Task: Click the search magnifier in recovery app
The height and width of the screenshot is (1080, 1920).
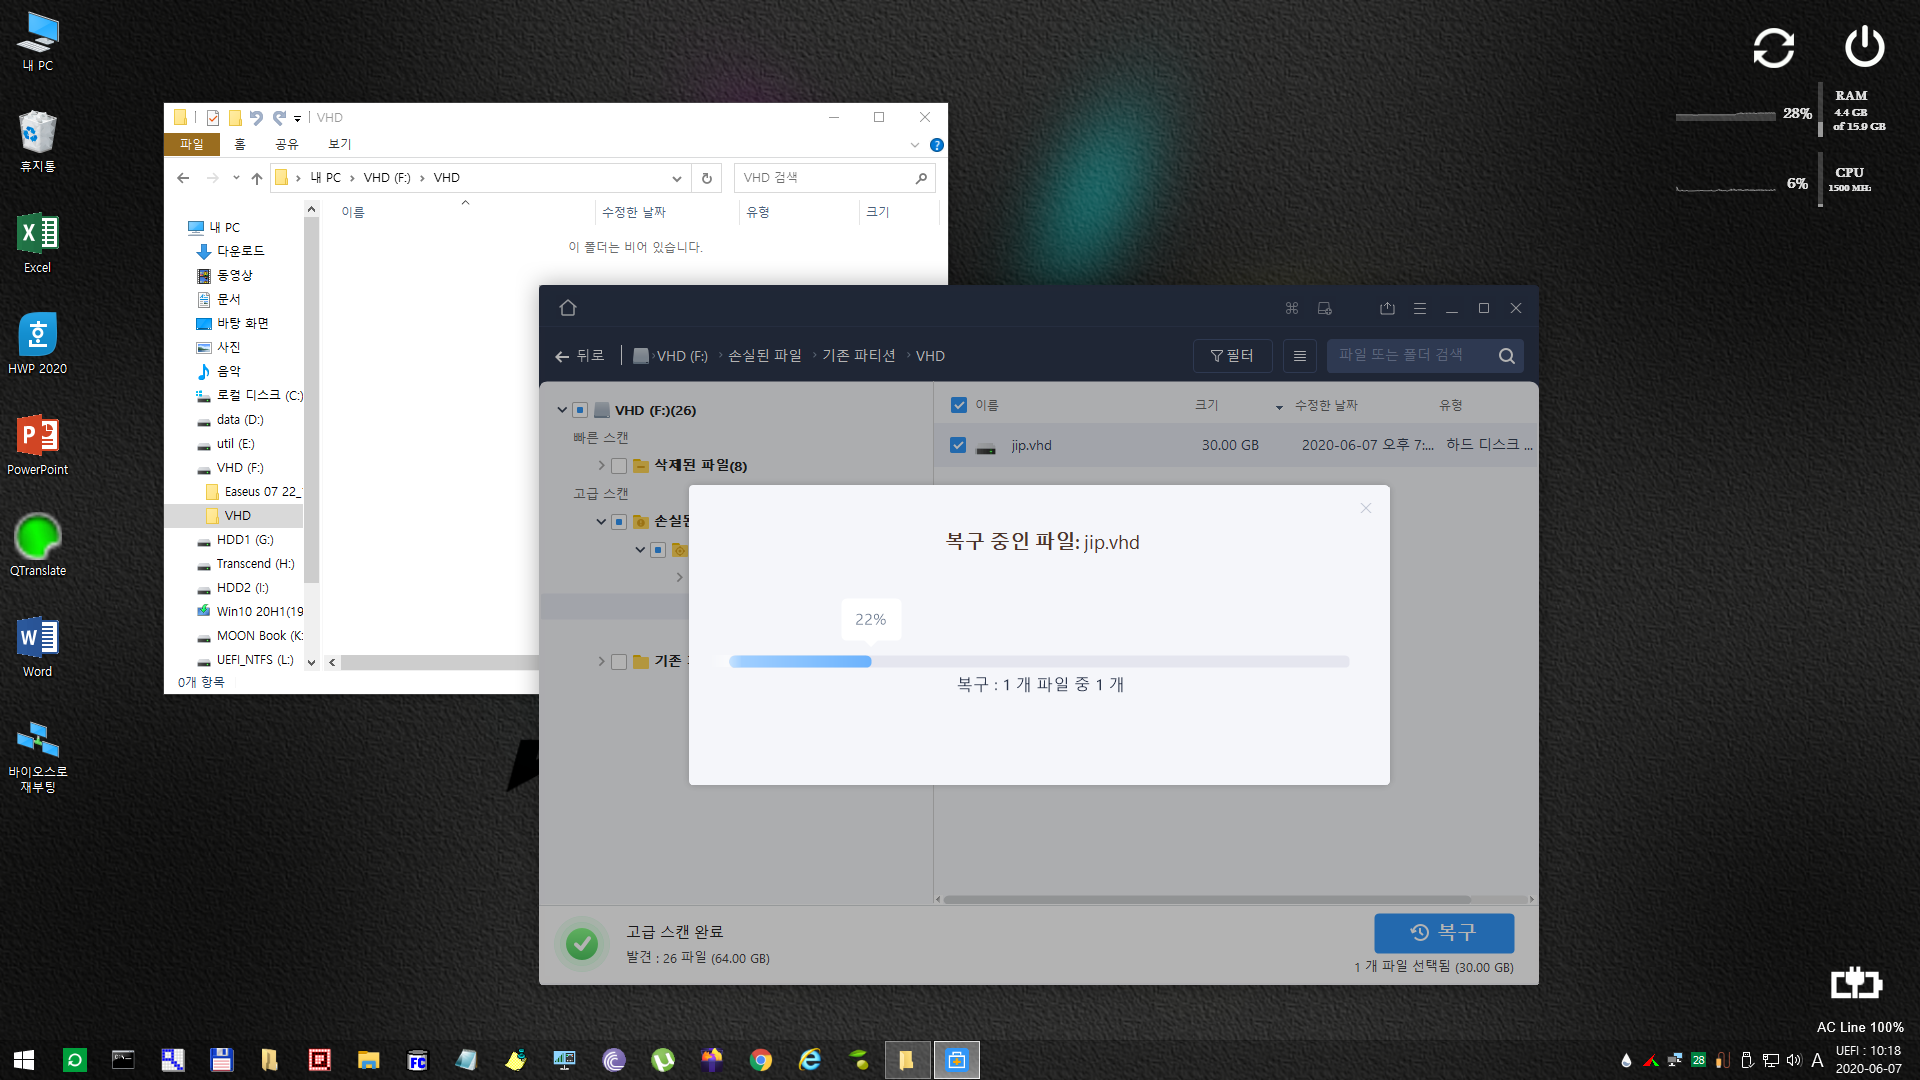Action: 1506,356
